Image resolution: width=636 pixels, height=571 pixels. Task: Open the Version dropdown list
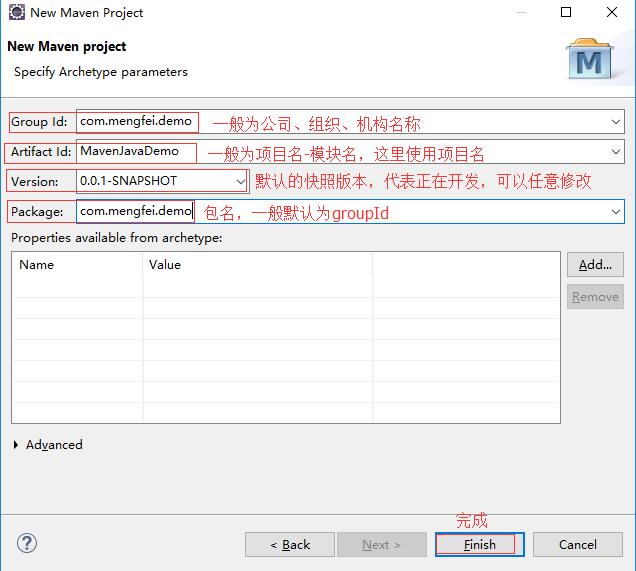point(241,181)
